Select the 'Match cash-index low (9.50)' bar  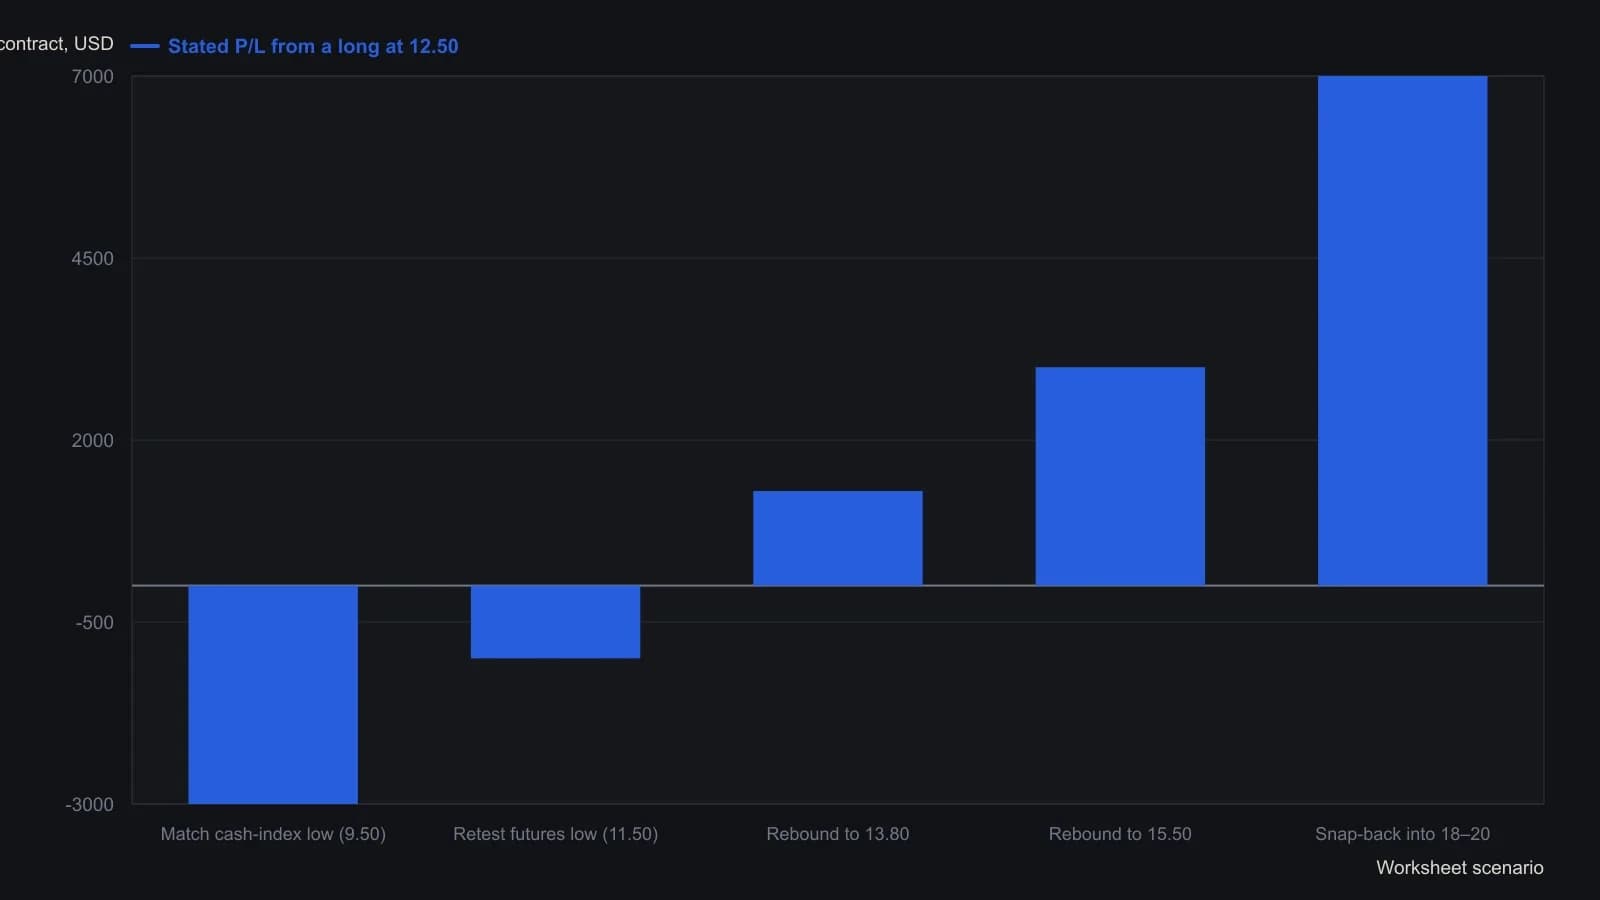coord(273,694)
